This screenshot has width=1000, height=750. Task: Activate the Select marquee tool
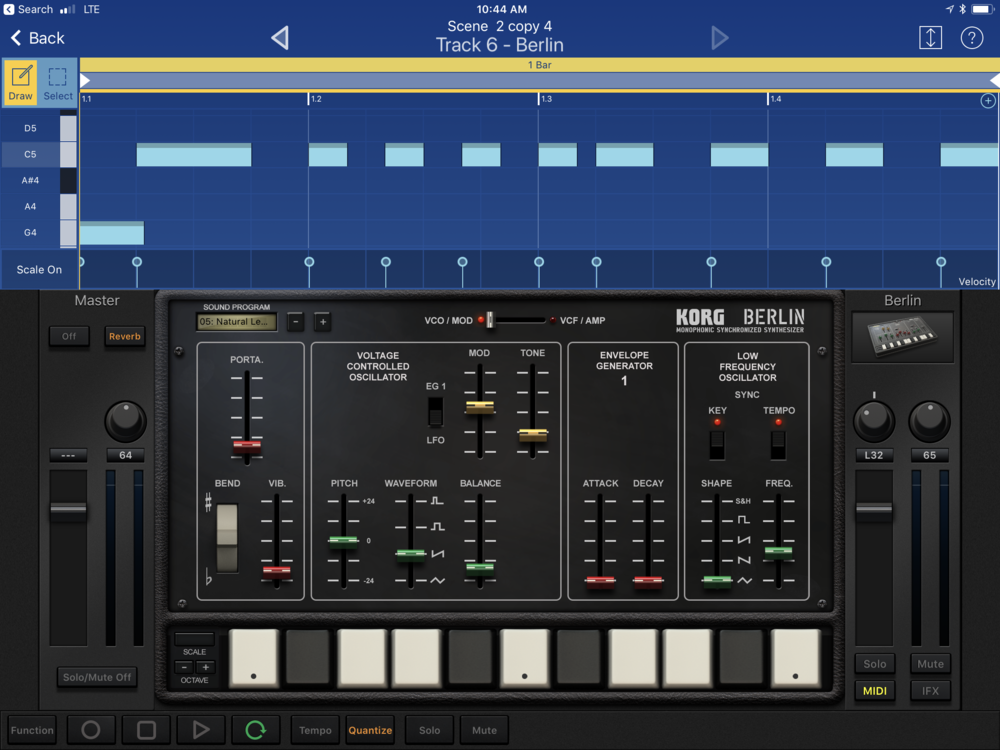coord(58,82)
